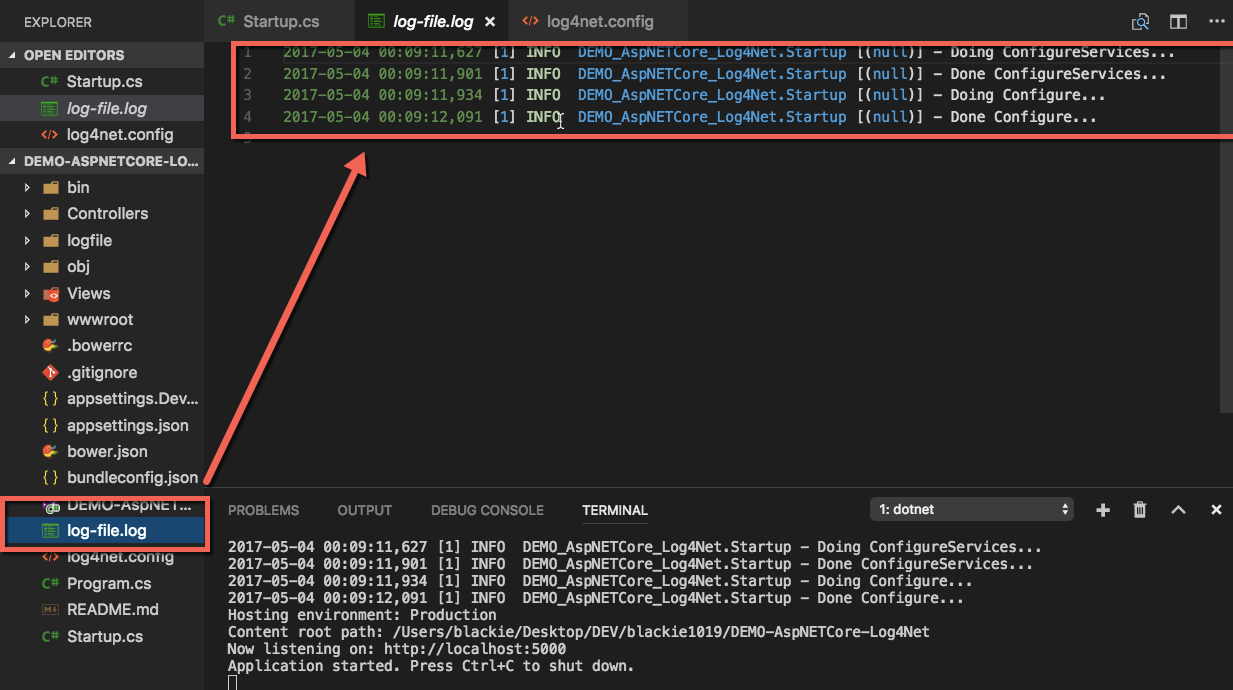Screen dimensions: 1233x690
Task: Kill terminal using the trash icon
Action: click(1140, 510)
